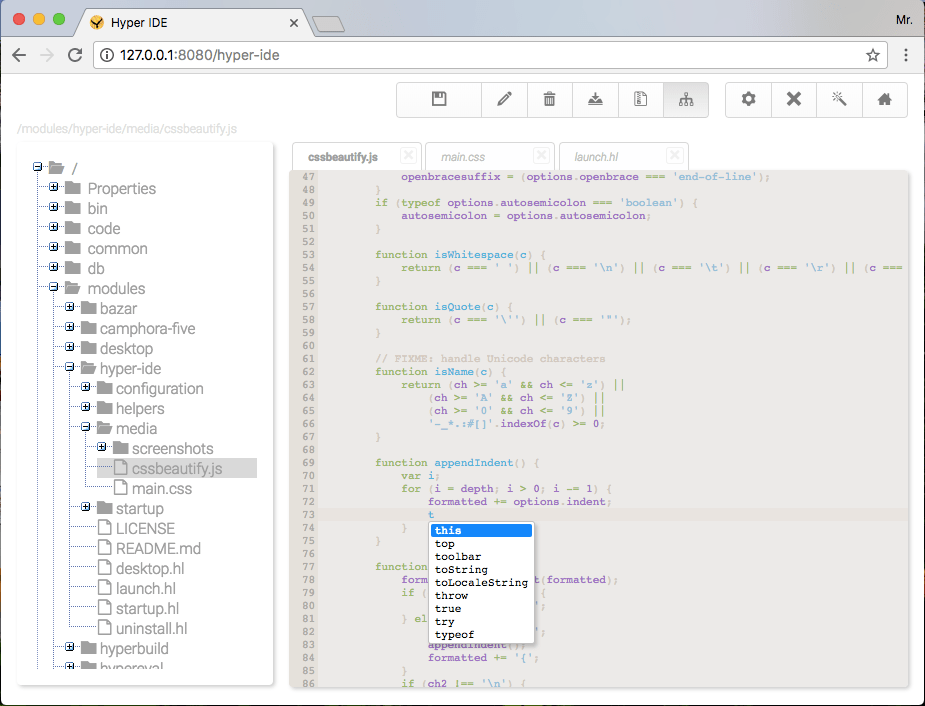
Task: Save the current file with the floppy icon
Action: tap(437, 99)
